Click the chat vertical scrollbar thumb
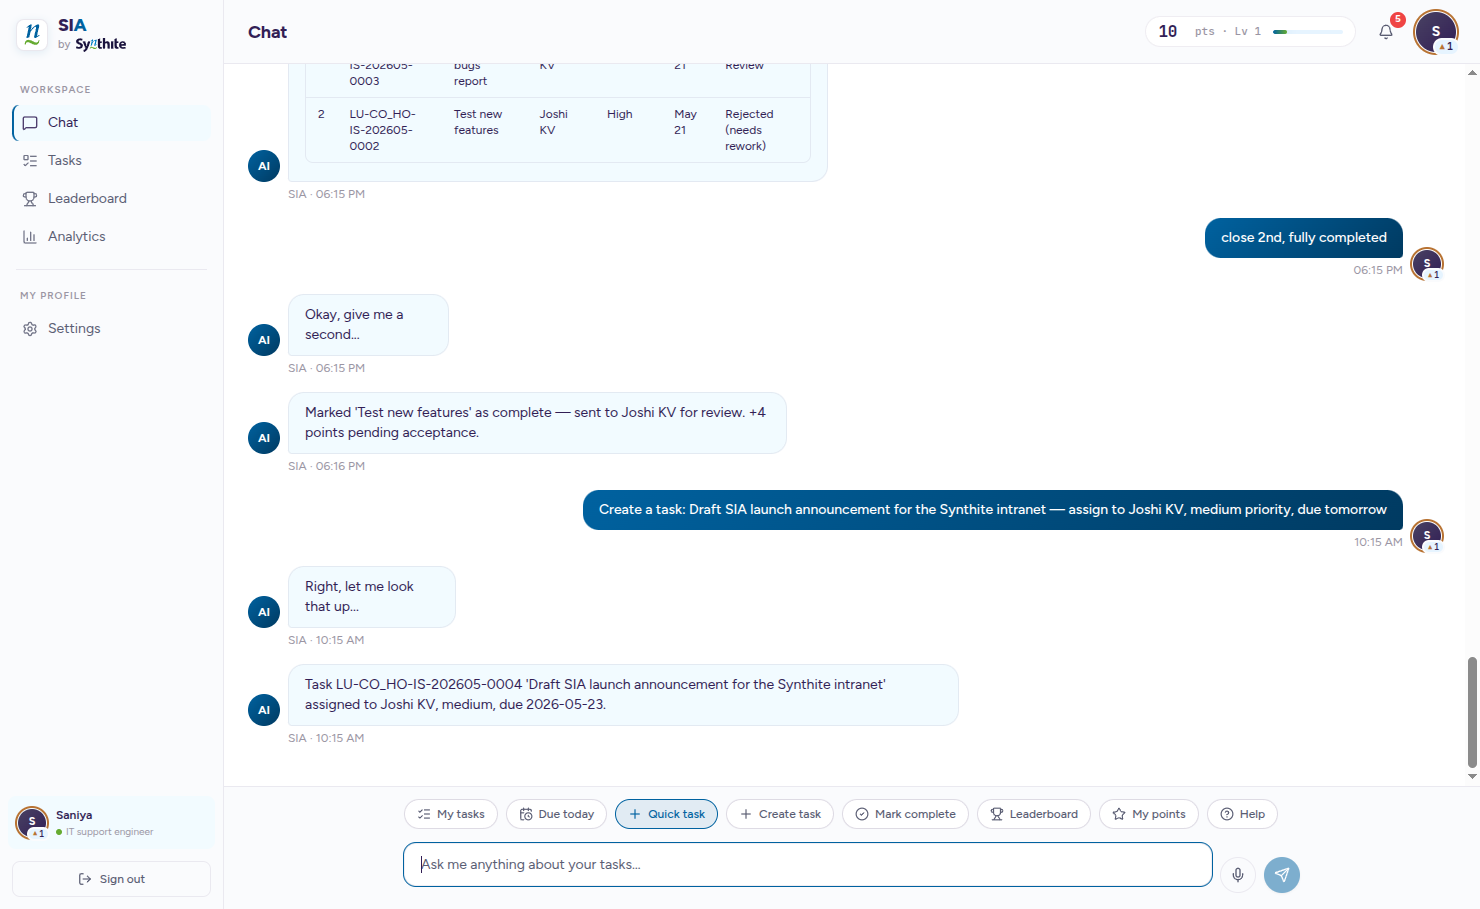The width and height of the screenshot is (1480, 909). coord(1472,712)
